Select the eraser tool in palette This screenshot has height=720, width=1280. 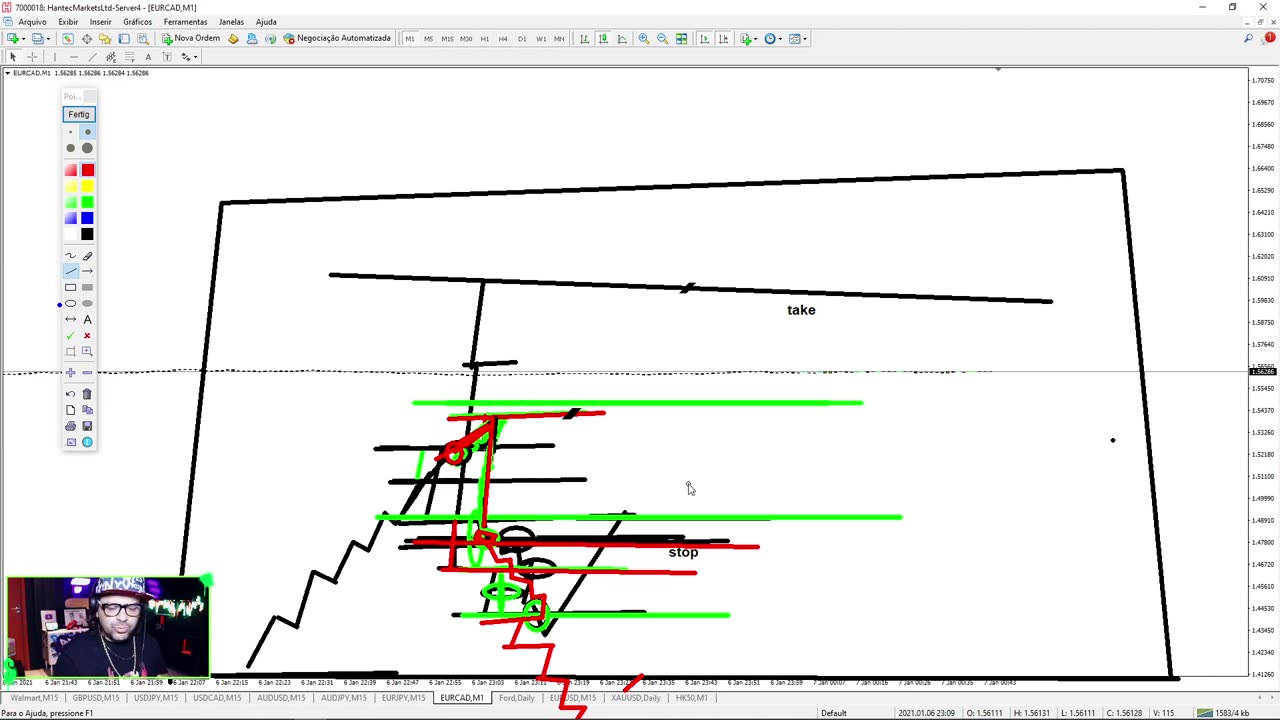(87, 256)
